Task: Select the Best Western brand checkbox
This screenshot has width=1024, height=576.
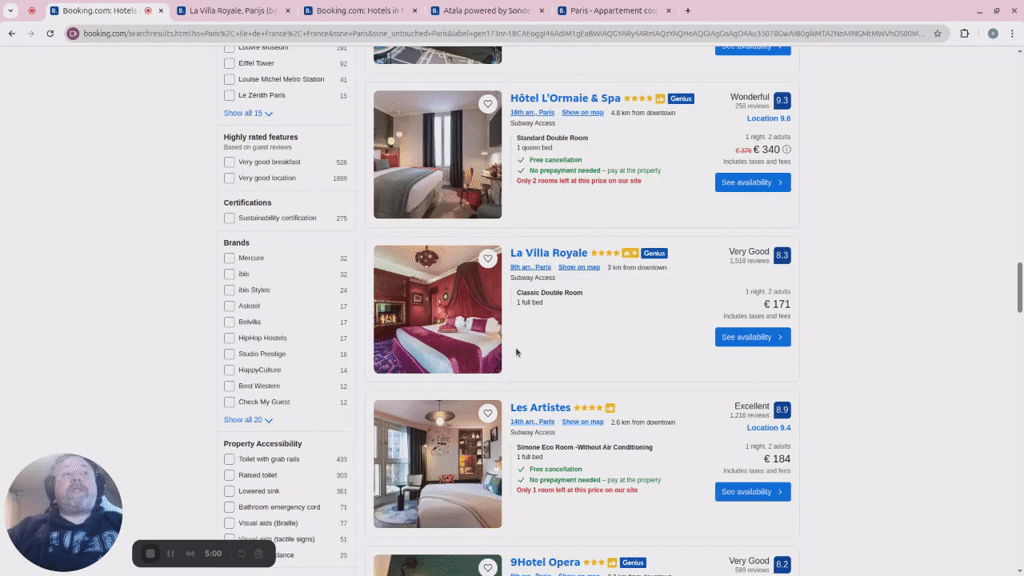Action: (229, 386)
